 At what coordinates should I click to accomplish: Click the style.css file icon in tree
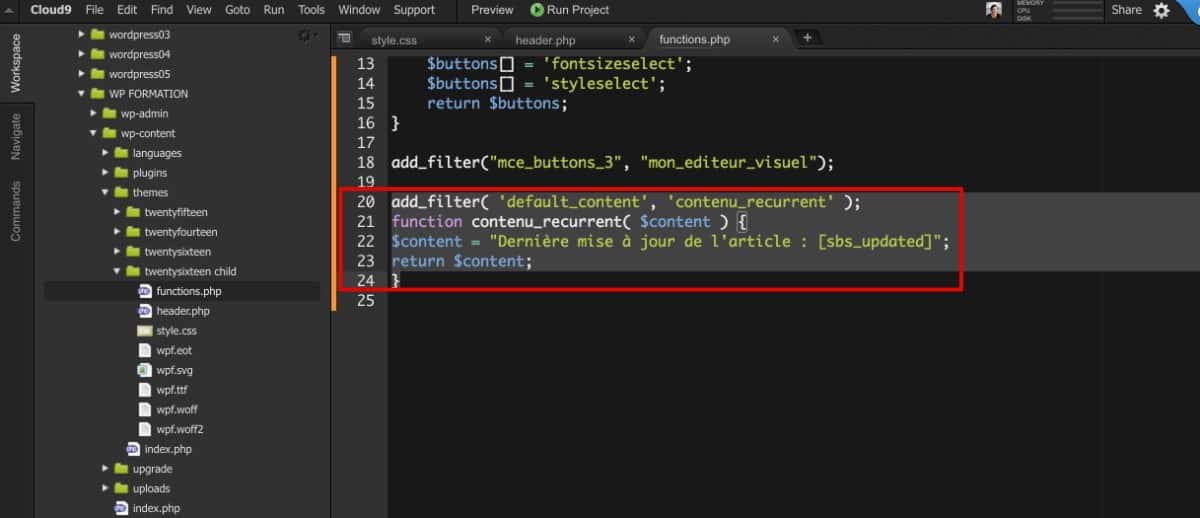click(144, 331)
